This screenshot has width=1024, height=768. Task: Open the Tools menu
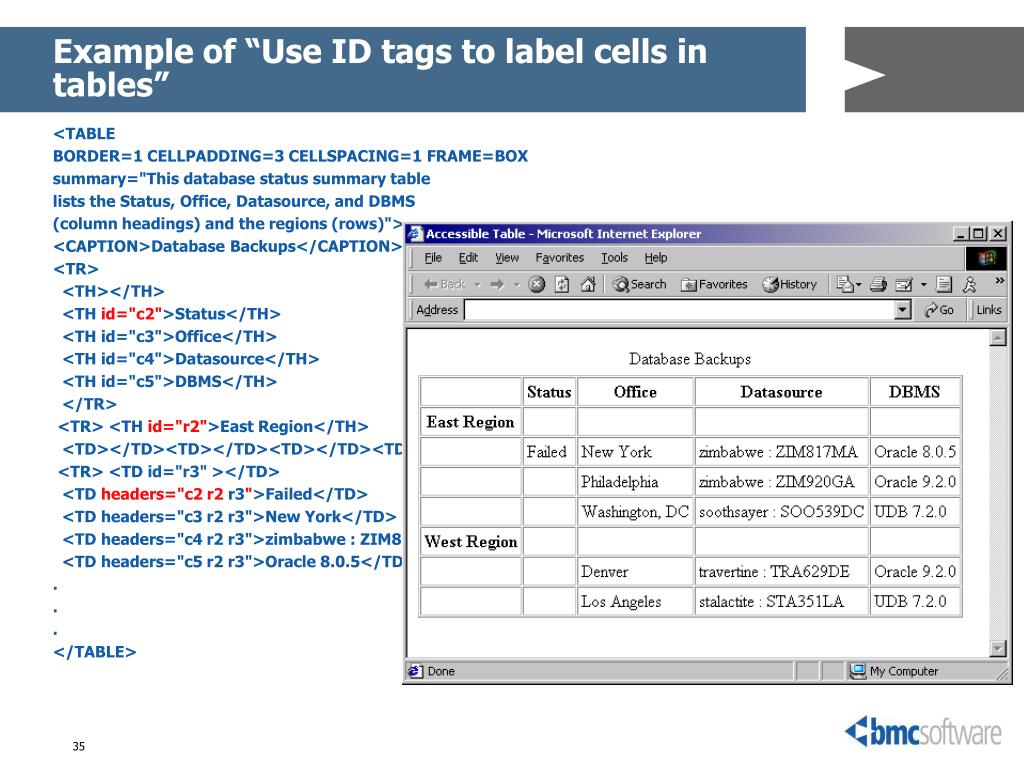tap(615, 257)
